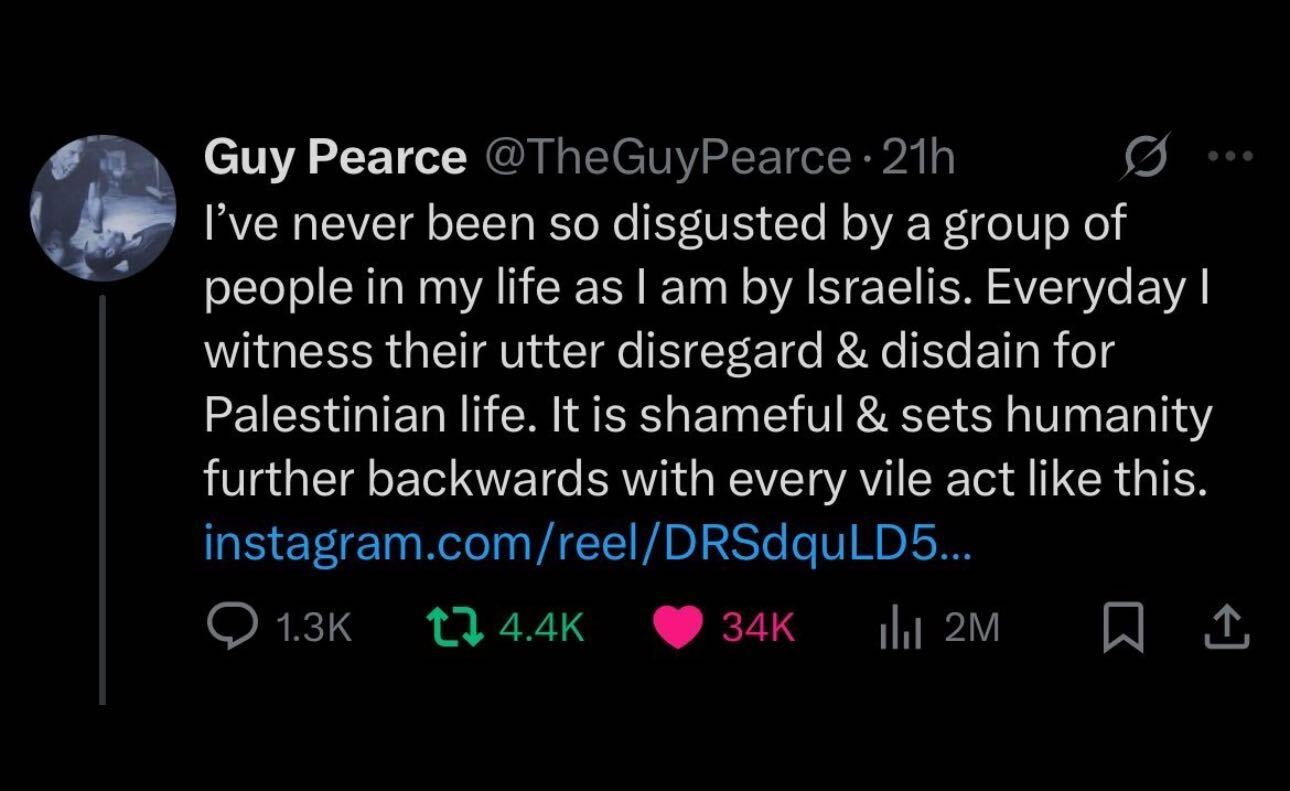Screen dimensions: 1290x791
Task: Click the reply speech bubble icon
Action: point(232,626)
